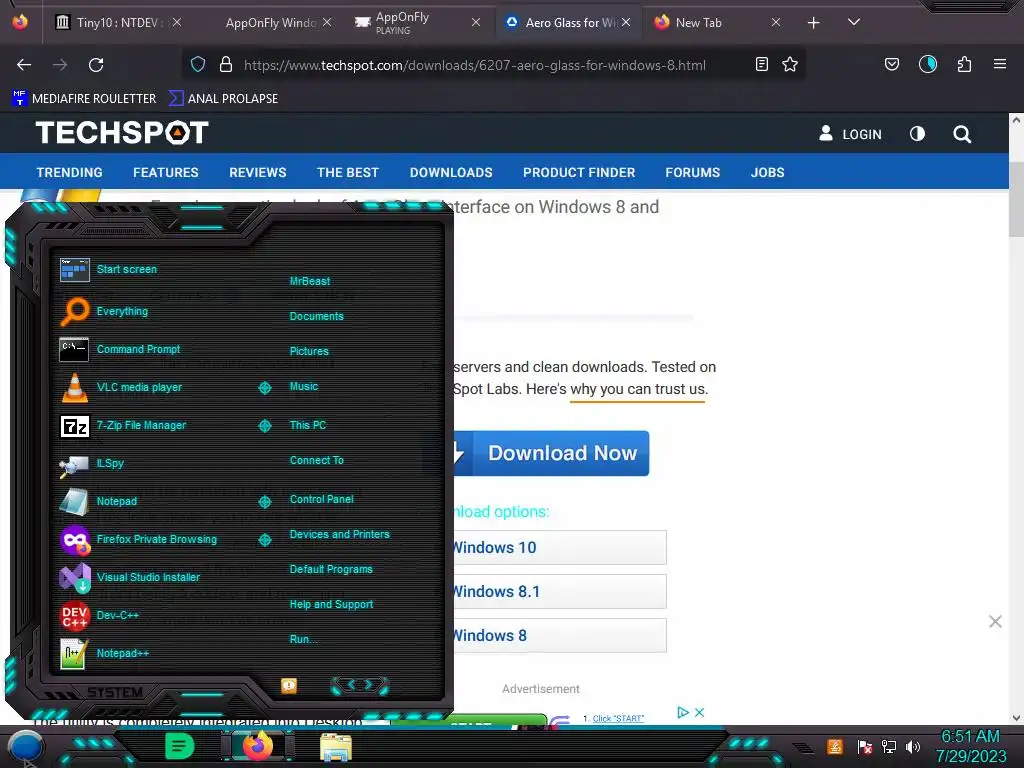Open Documents from start menu

(x=317, y=316)
